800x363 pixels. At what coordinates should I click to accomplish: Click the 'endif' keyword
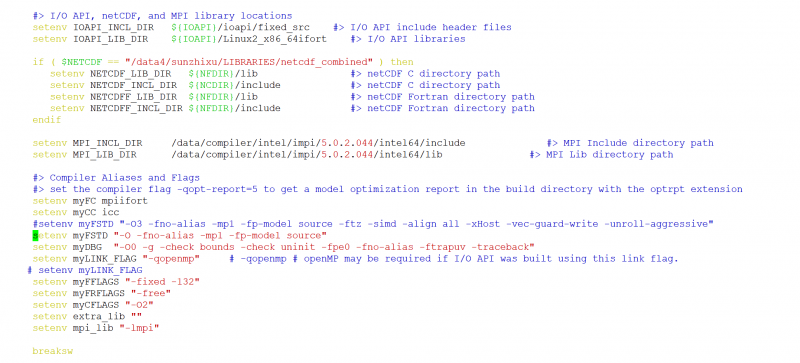pyautogui.click(x=46, y=120)
